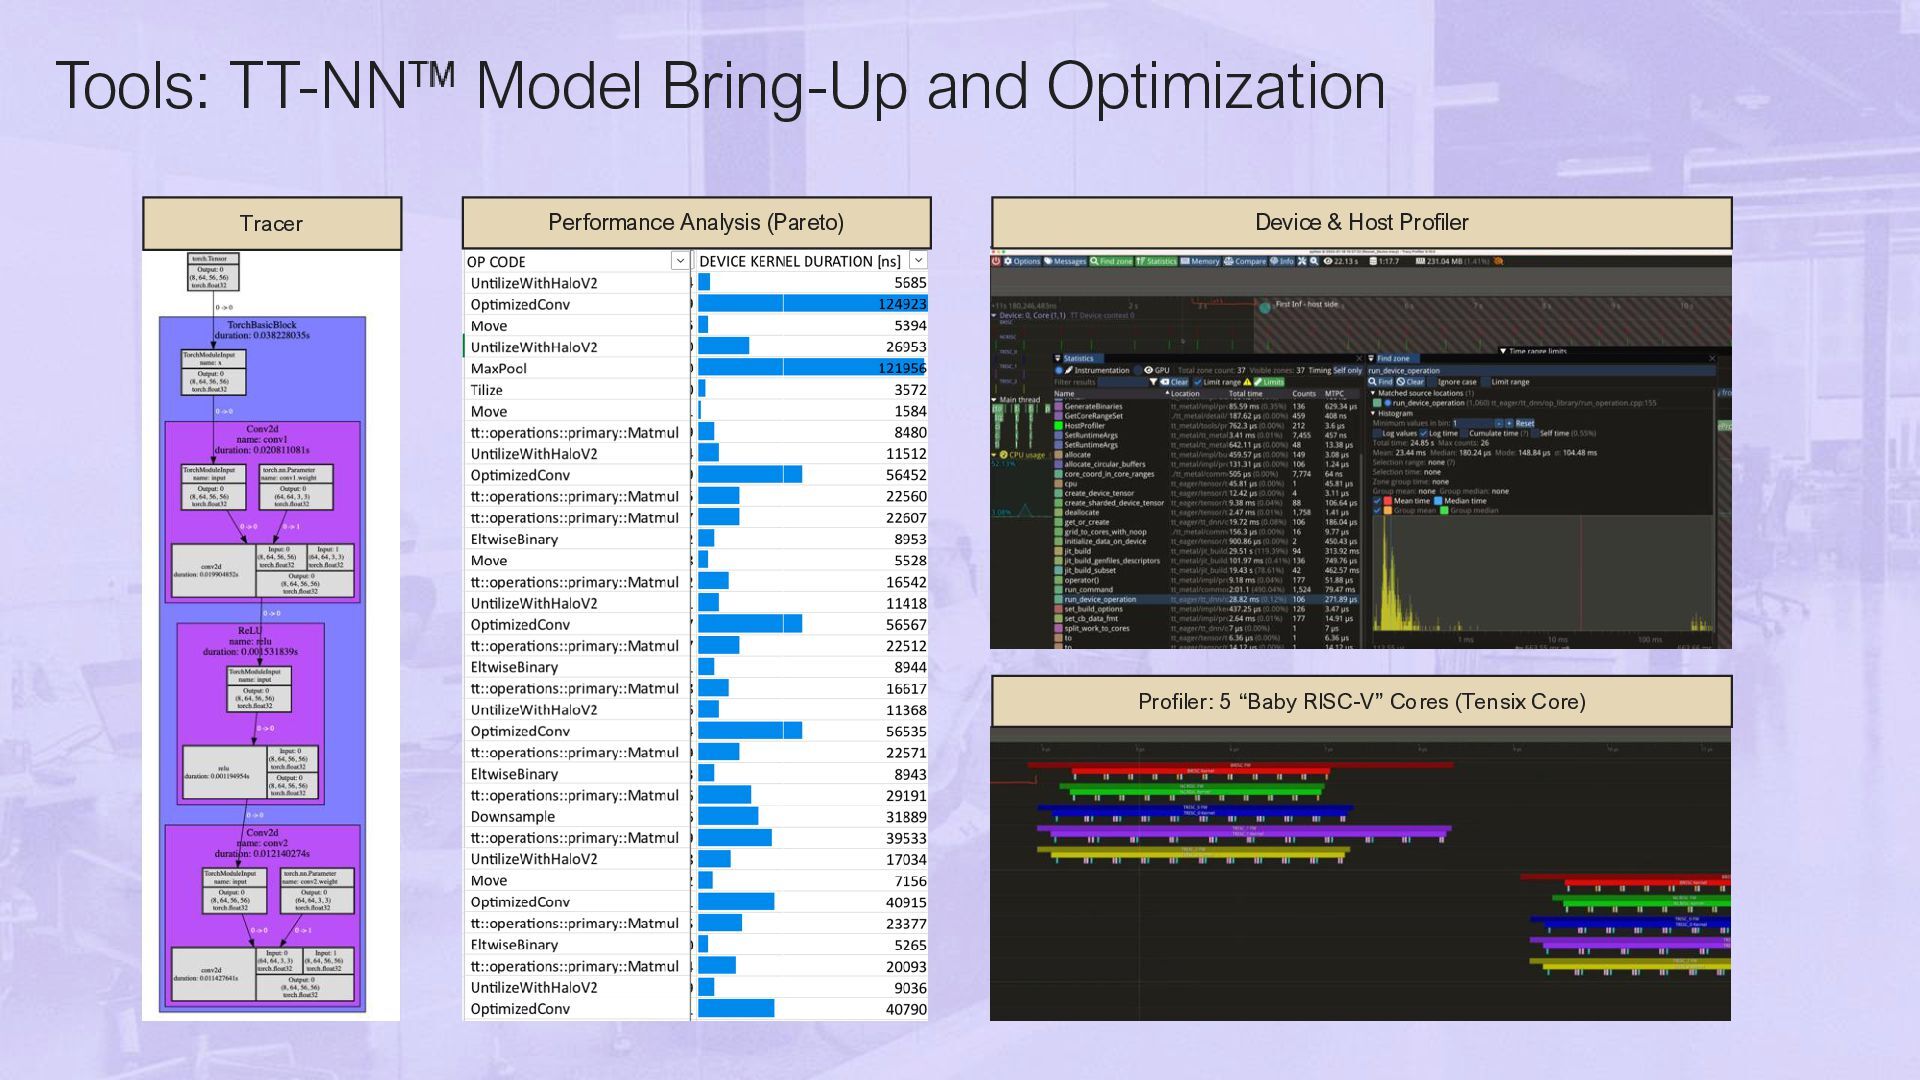Image resolution: width=1920 pixels, height=1080 pixels.
Task: Open the Messages panel icon
Action: click(1065, 261)
